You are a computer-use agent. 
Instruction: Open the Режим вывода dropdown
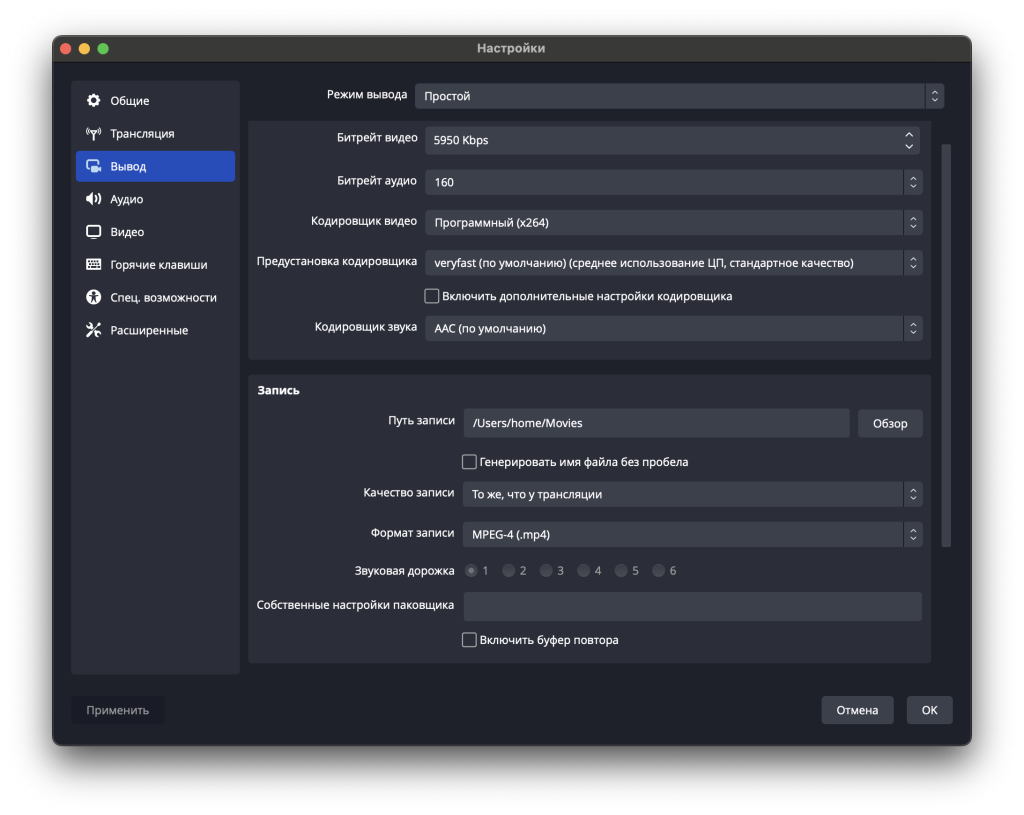pyautogui.click(x=679, y=96)
